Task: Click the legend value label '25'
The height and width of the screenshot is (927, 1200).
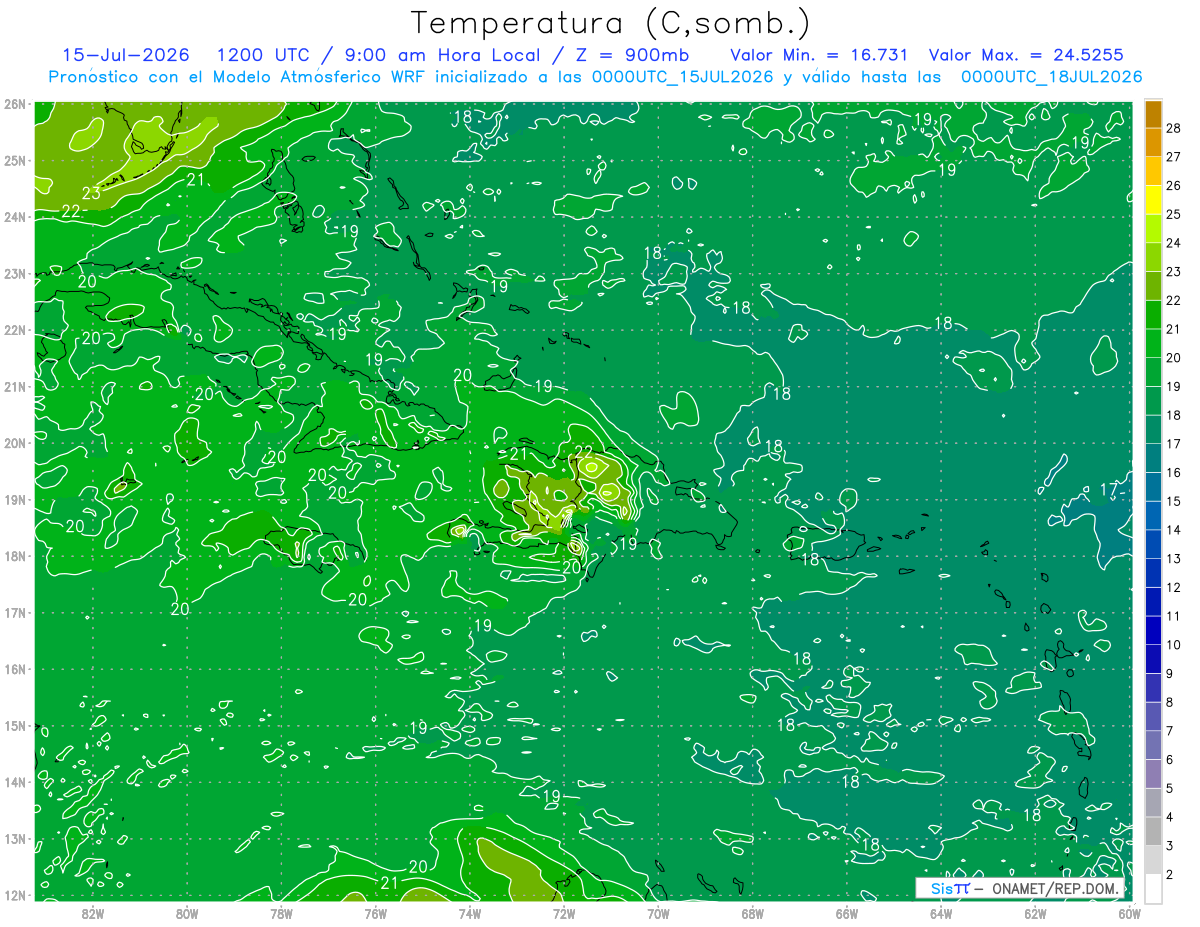Action: [x=1173, y=214]
